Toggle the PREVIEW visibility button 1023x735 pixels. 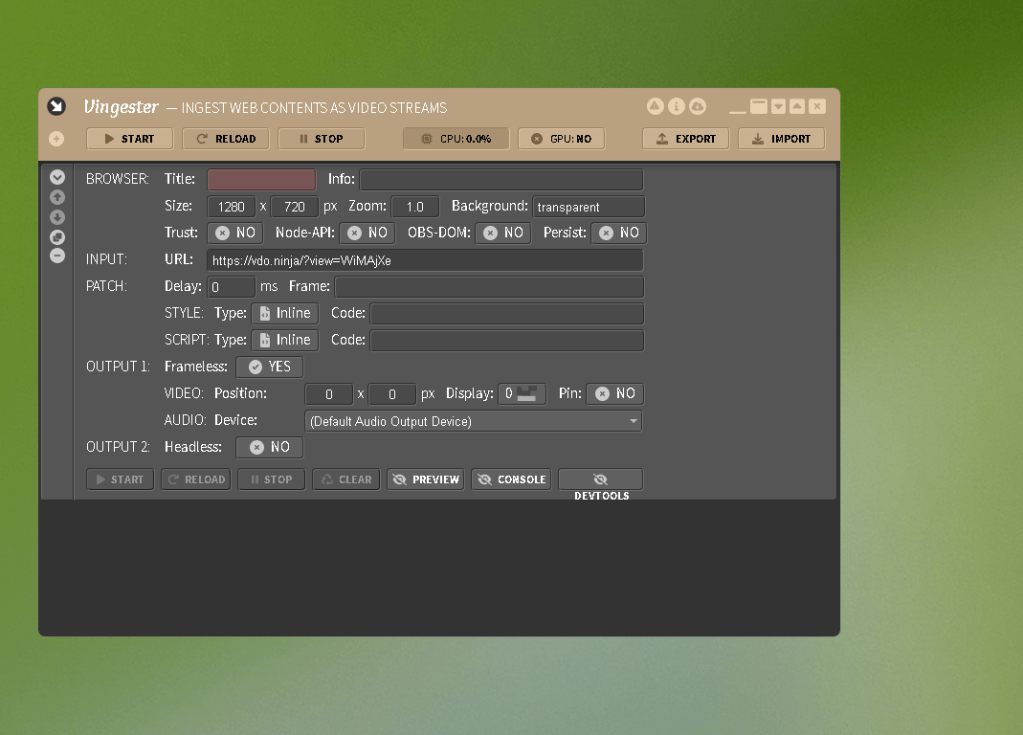(425, 479)
